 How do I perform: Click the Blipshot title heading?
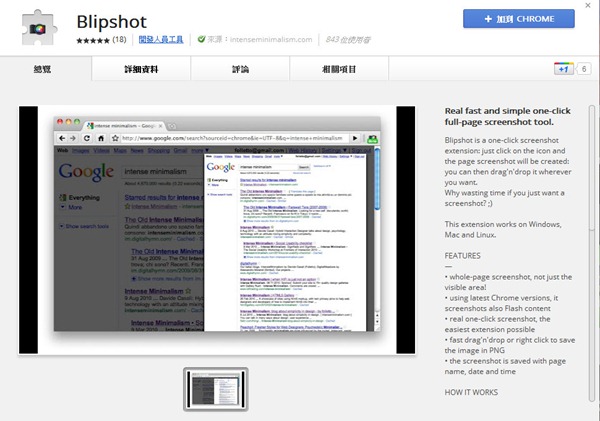111,21
